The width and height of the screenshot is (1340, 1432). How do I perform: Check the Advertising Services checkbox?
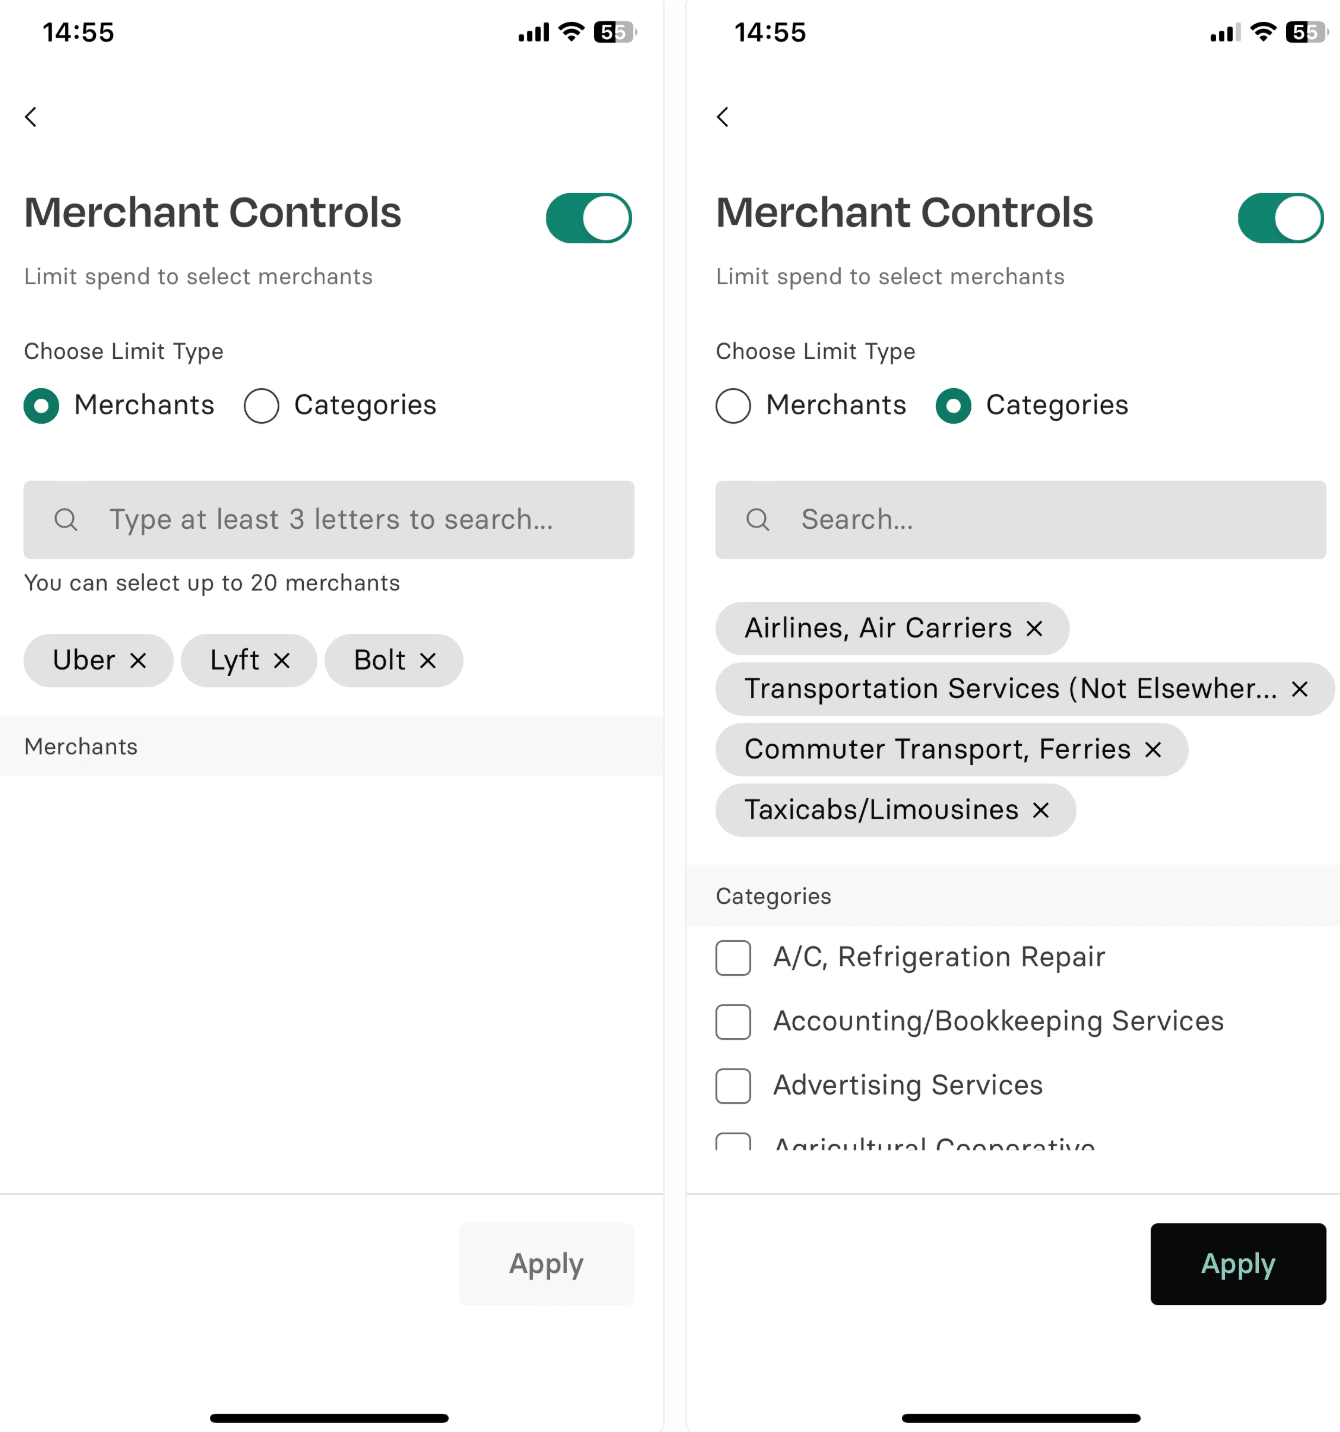(x=733, y=1086)
